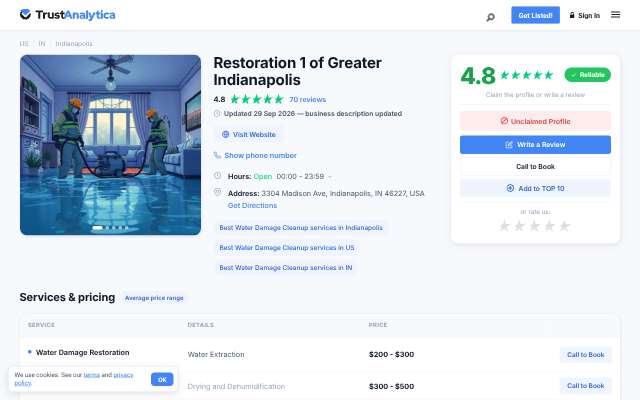Select the first image carousel indicator
The height and width of the screenshot is (400, 640).
pos(98,228)
